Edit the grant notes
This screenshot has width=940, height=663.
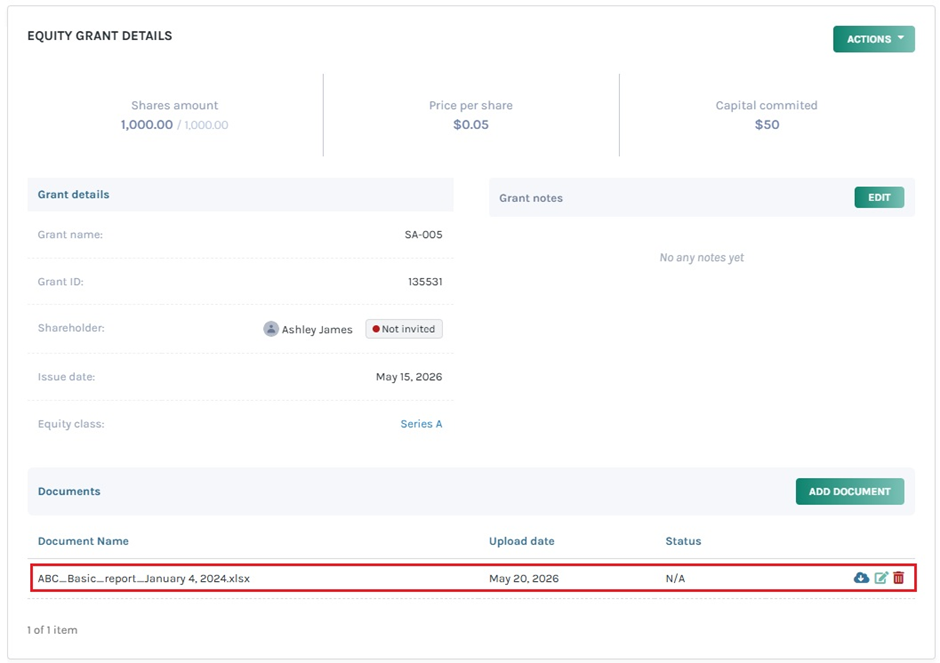click(879, 197)
